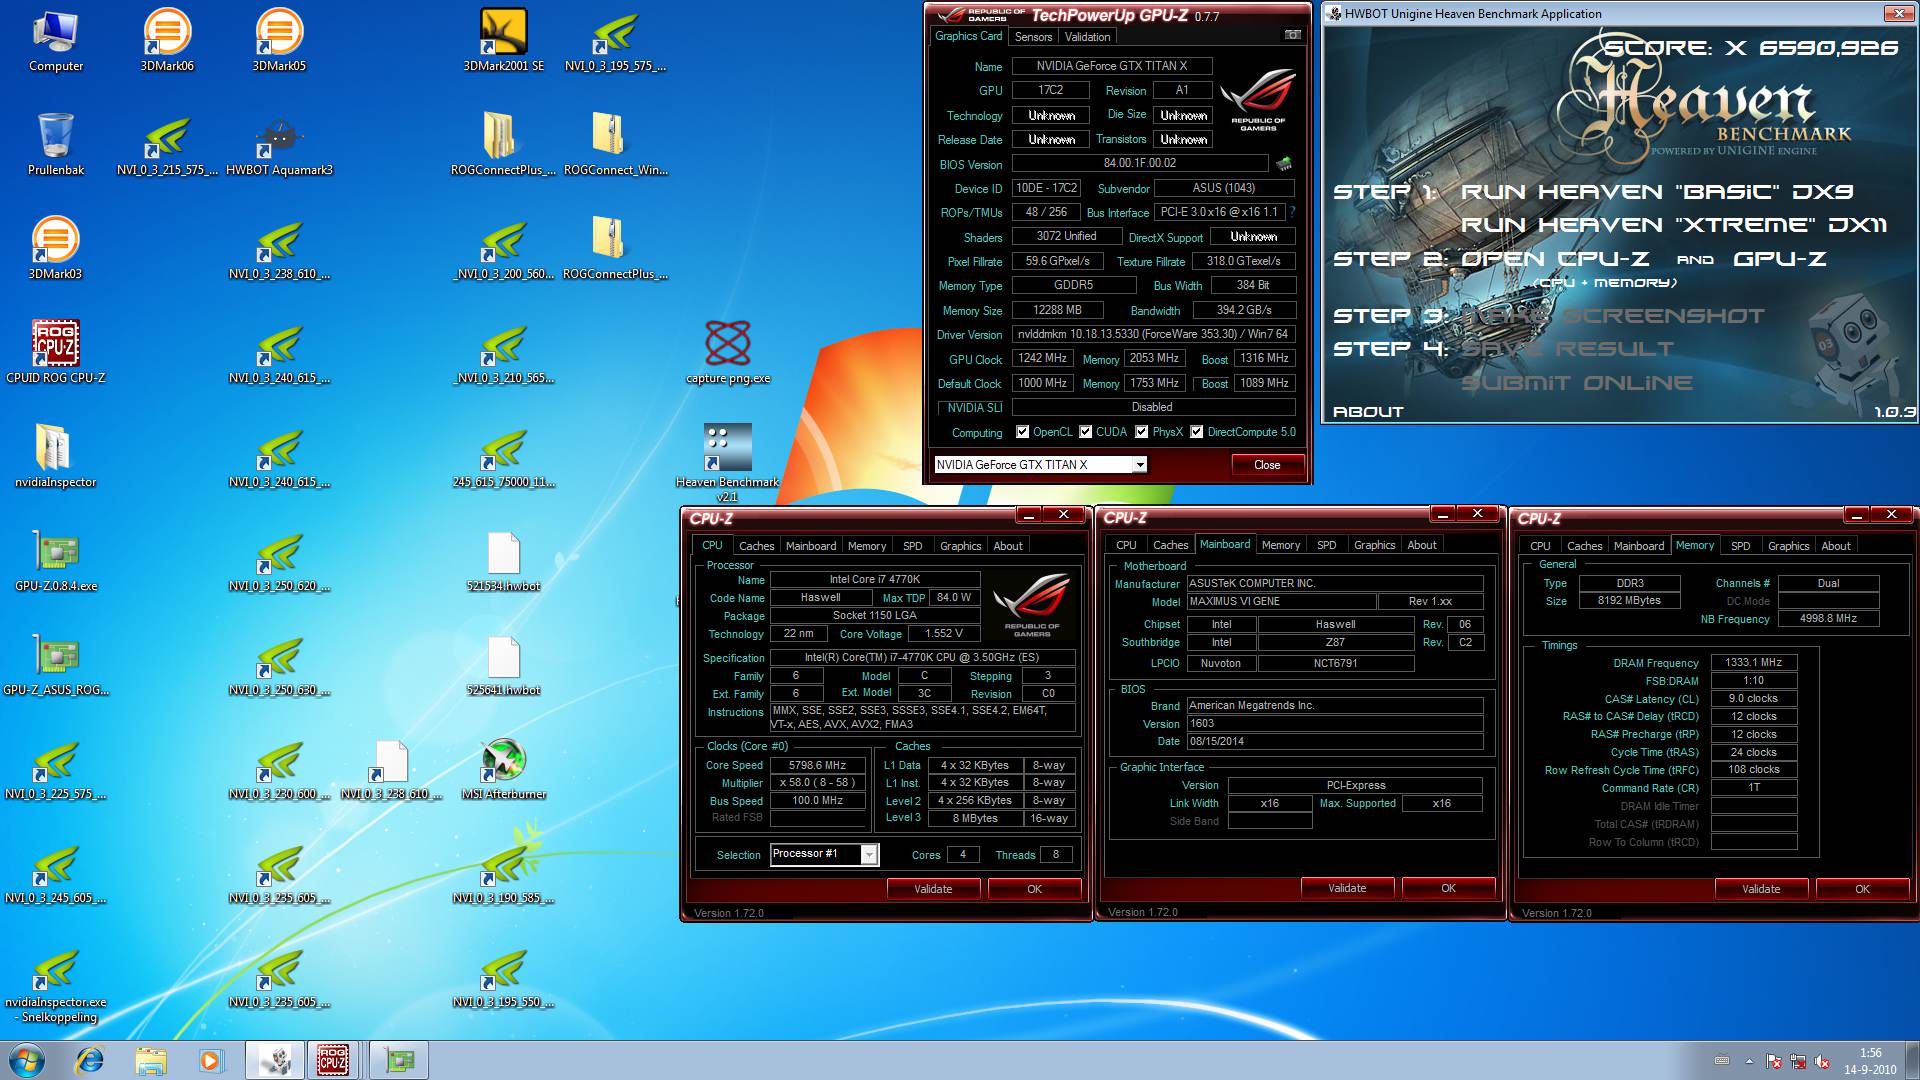Open Caches tab in first CPU-Z window
The width and height of the screenshot is (1920, 1080).
[756, 546]
